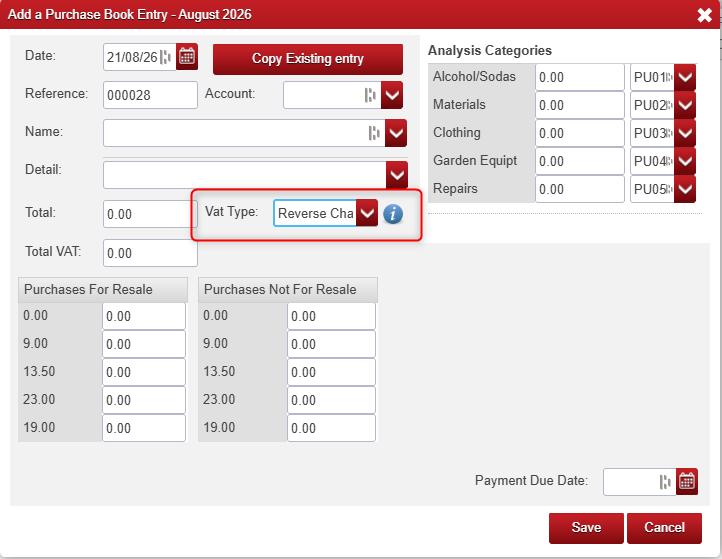Click the Garden Equipt amount field
Image resolution: width=722 pixels, height=559 pixels.
580,161
